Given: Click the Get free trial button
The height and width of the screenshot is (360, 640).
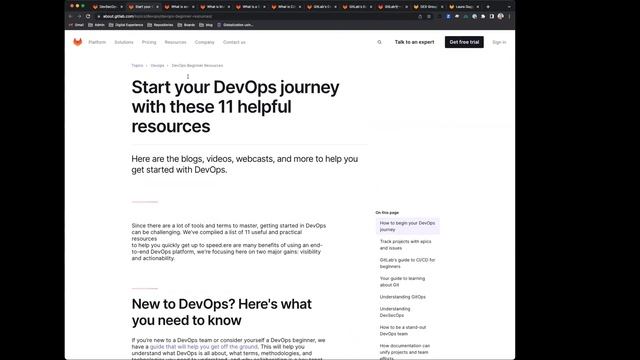Looking at the screenshot, I should click(x=464, y=42).
